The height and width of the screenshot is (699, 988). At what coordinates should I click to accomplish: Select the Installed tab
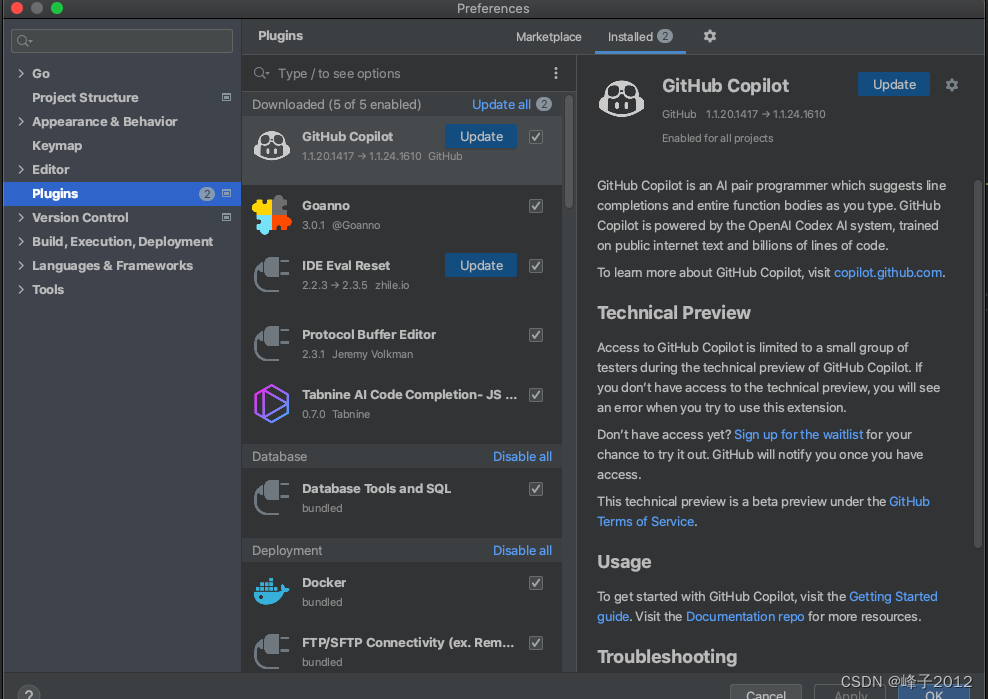pyautogui.click(x=640, y=37)
